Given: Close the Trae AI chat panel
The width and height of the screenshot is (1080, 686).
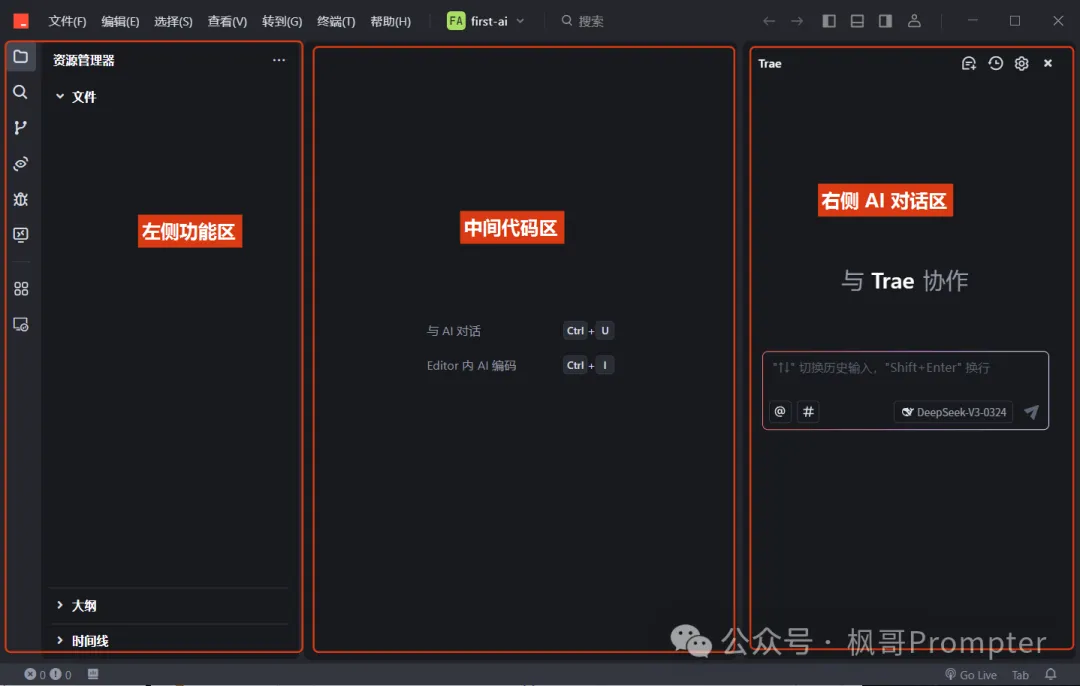Looking at the screenshot, I should pyautogui.click(x=1048, y=63).
